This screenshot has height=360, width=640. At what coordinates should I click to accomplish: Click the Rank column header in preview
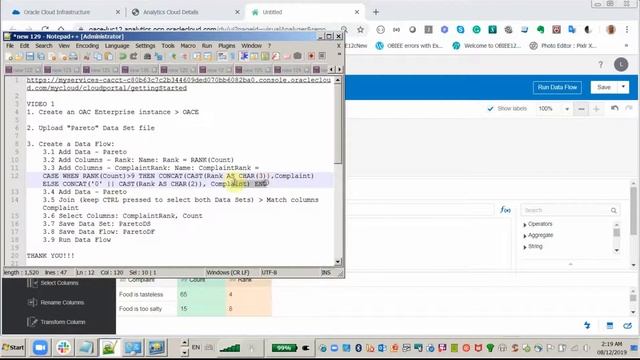coord(248,280)
